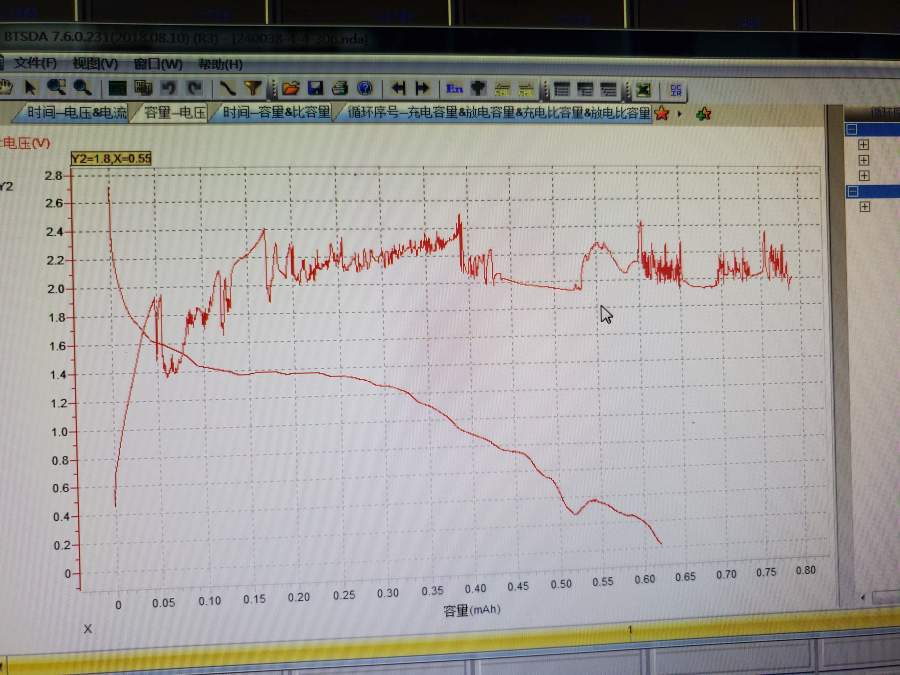Save data with the floppy disk icon
The height and width of the screenshot is (675, 900).
315,88
